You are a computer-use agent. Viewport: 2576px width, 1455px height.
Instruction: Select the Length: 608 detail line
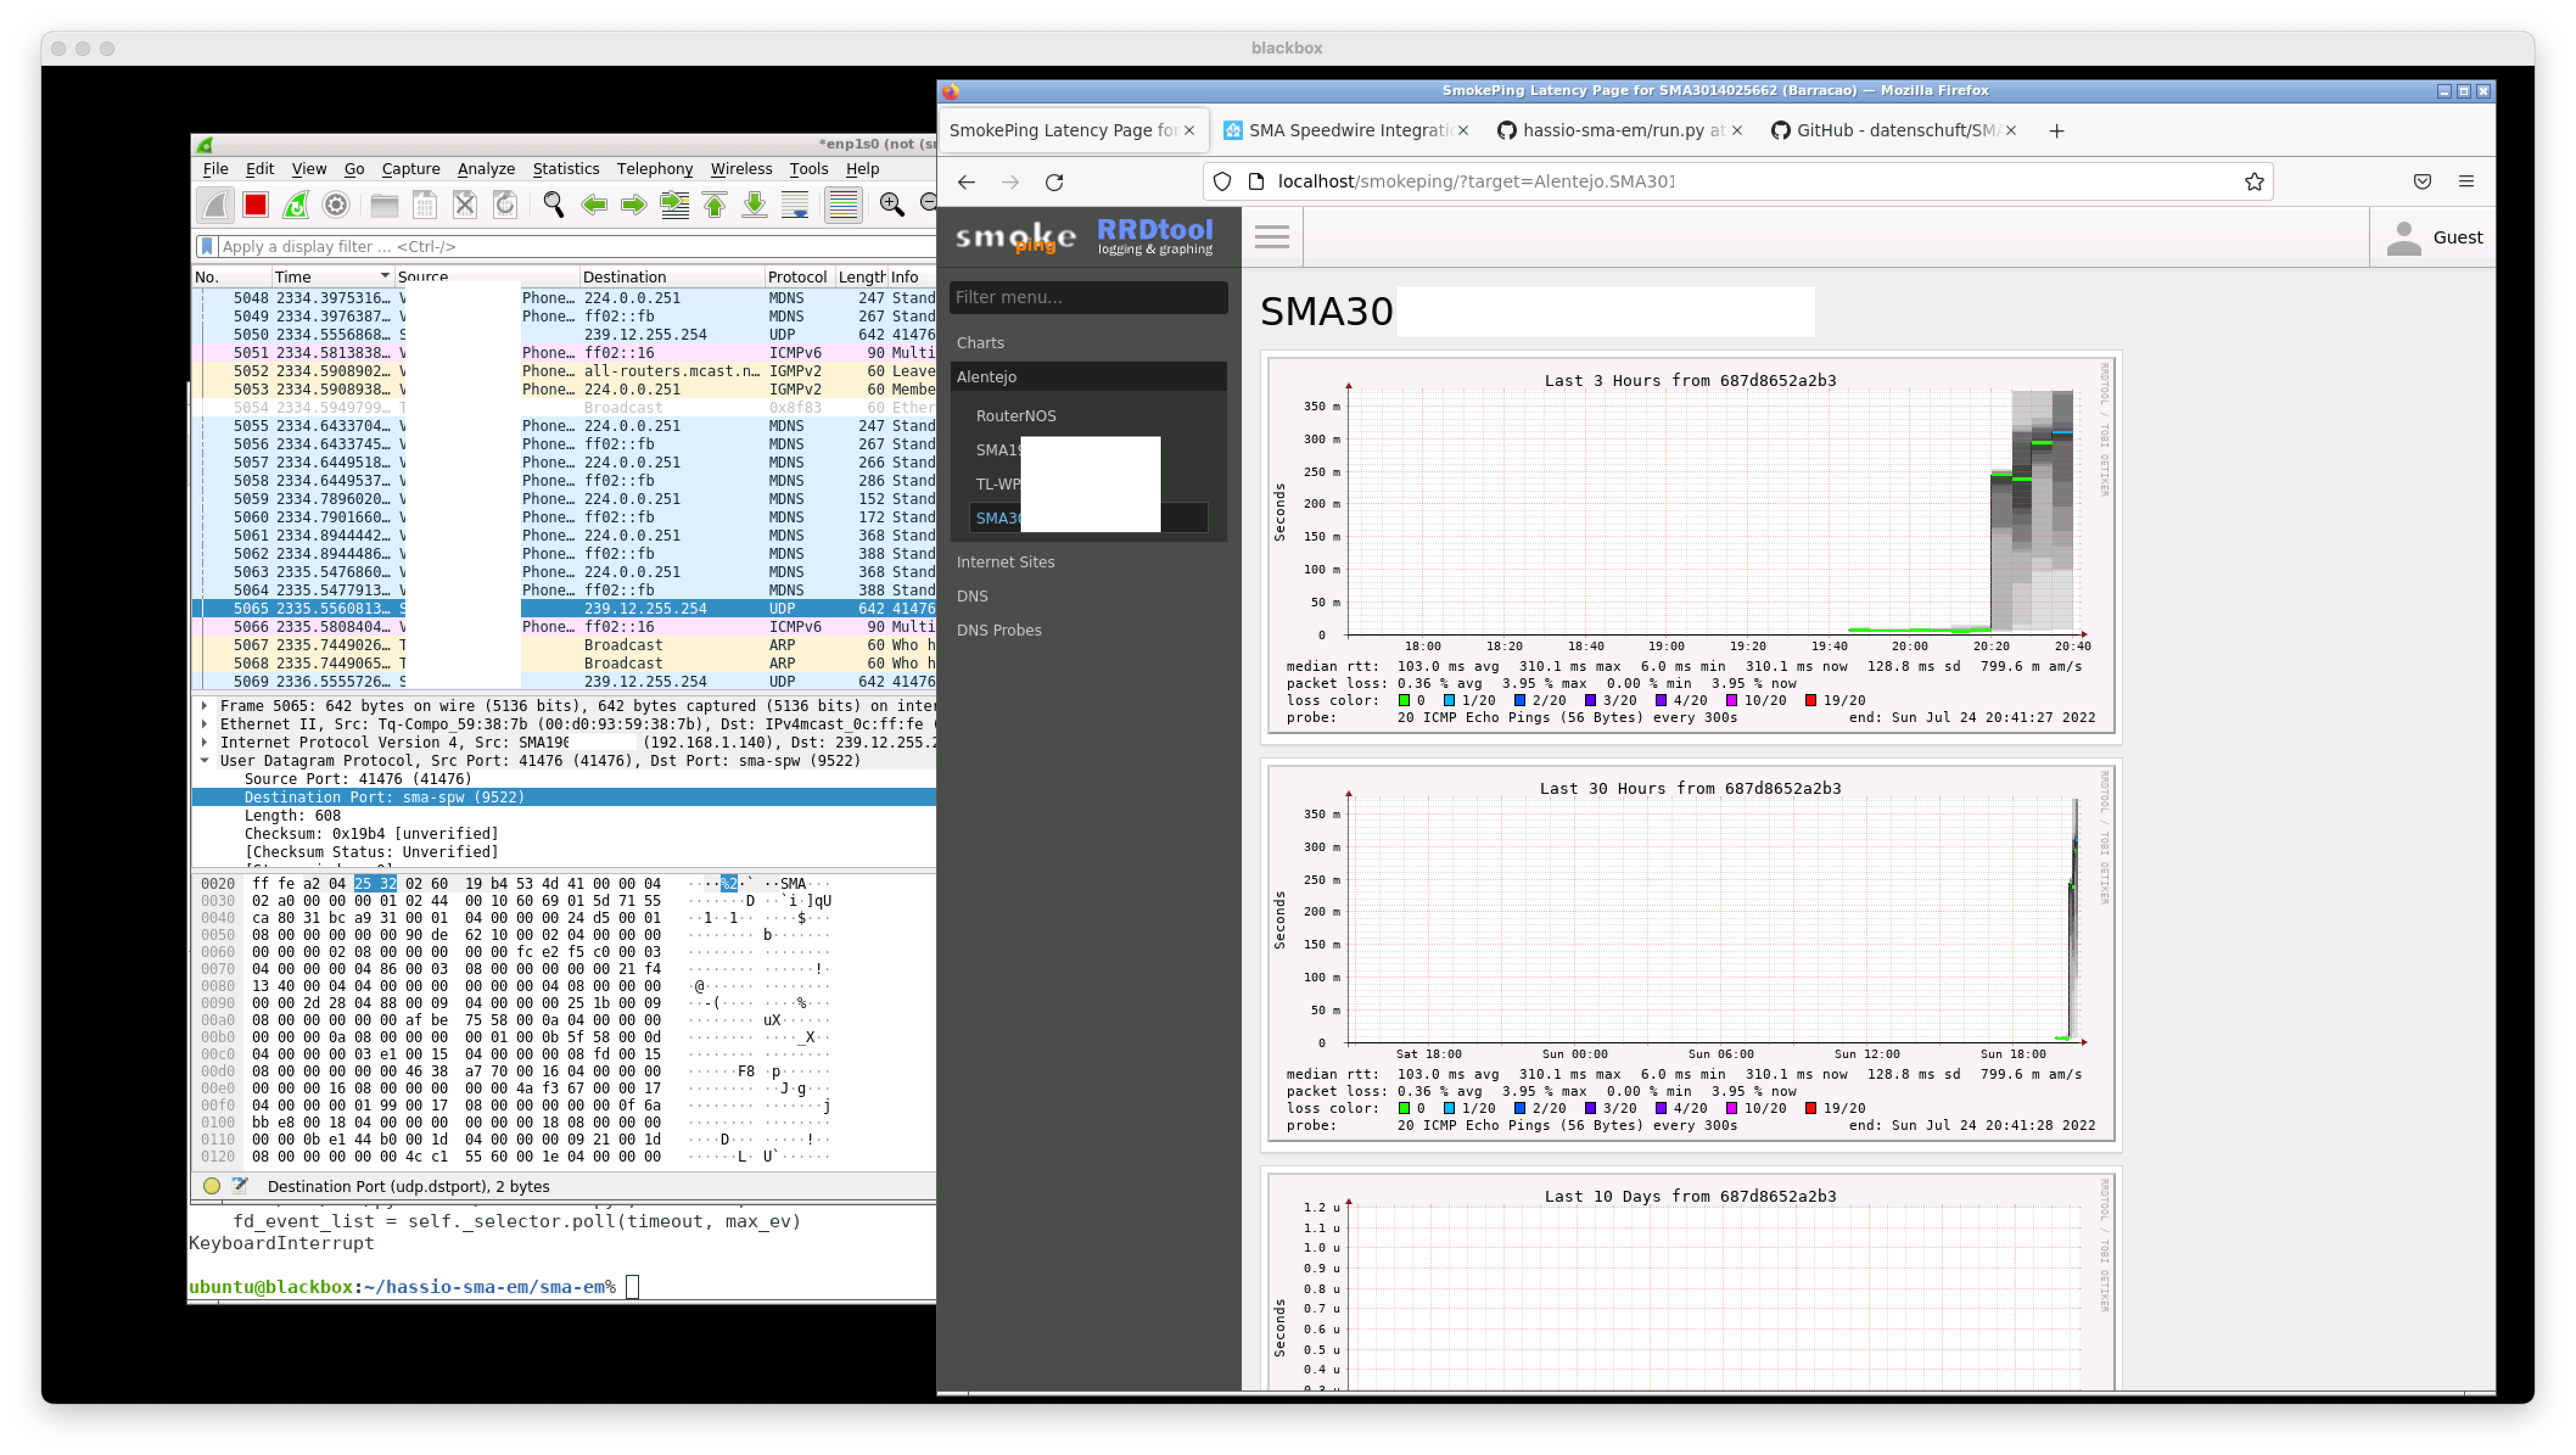(x=292, y=816)
